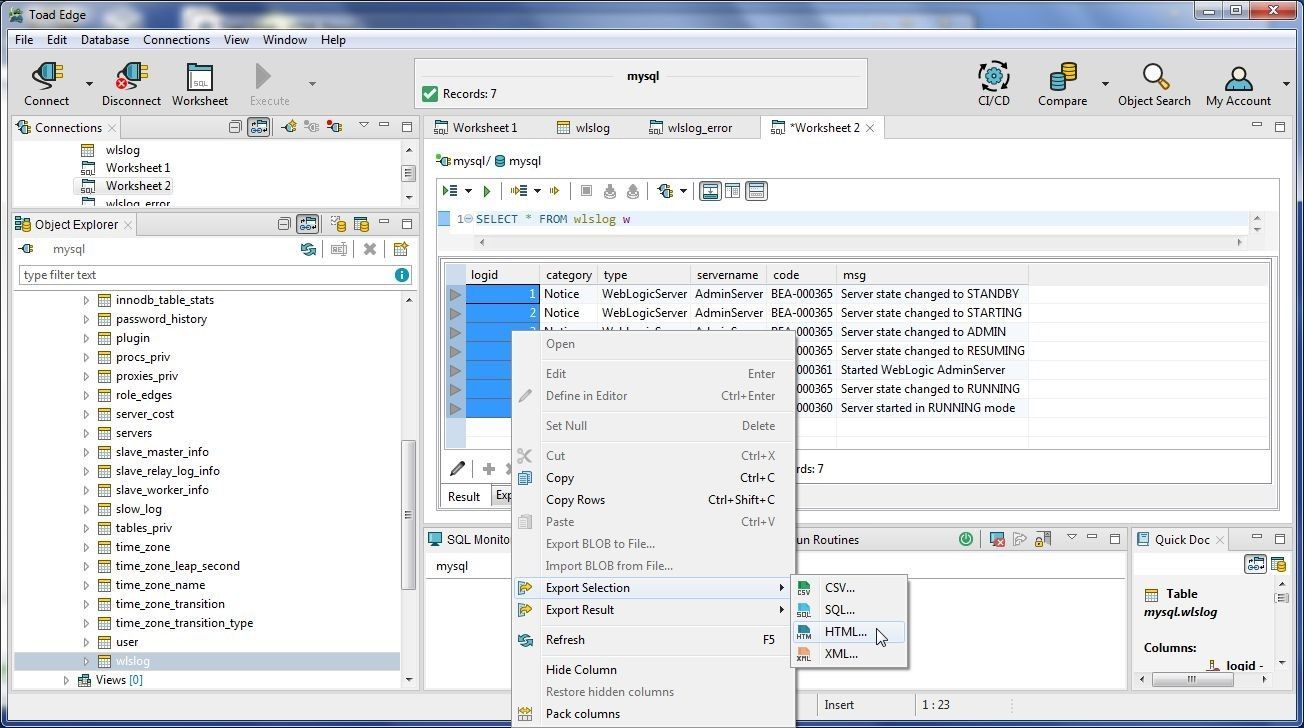Open dropdown next to worksheet connection plug icon
Viewport: 1304px width, 728px height.
[x=684, y=191]
